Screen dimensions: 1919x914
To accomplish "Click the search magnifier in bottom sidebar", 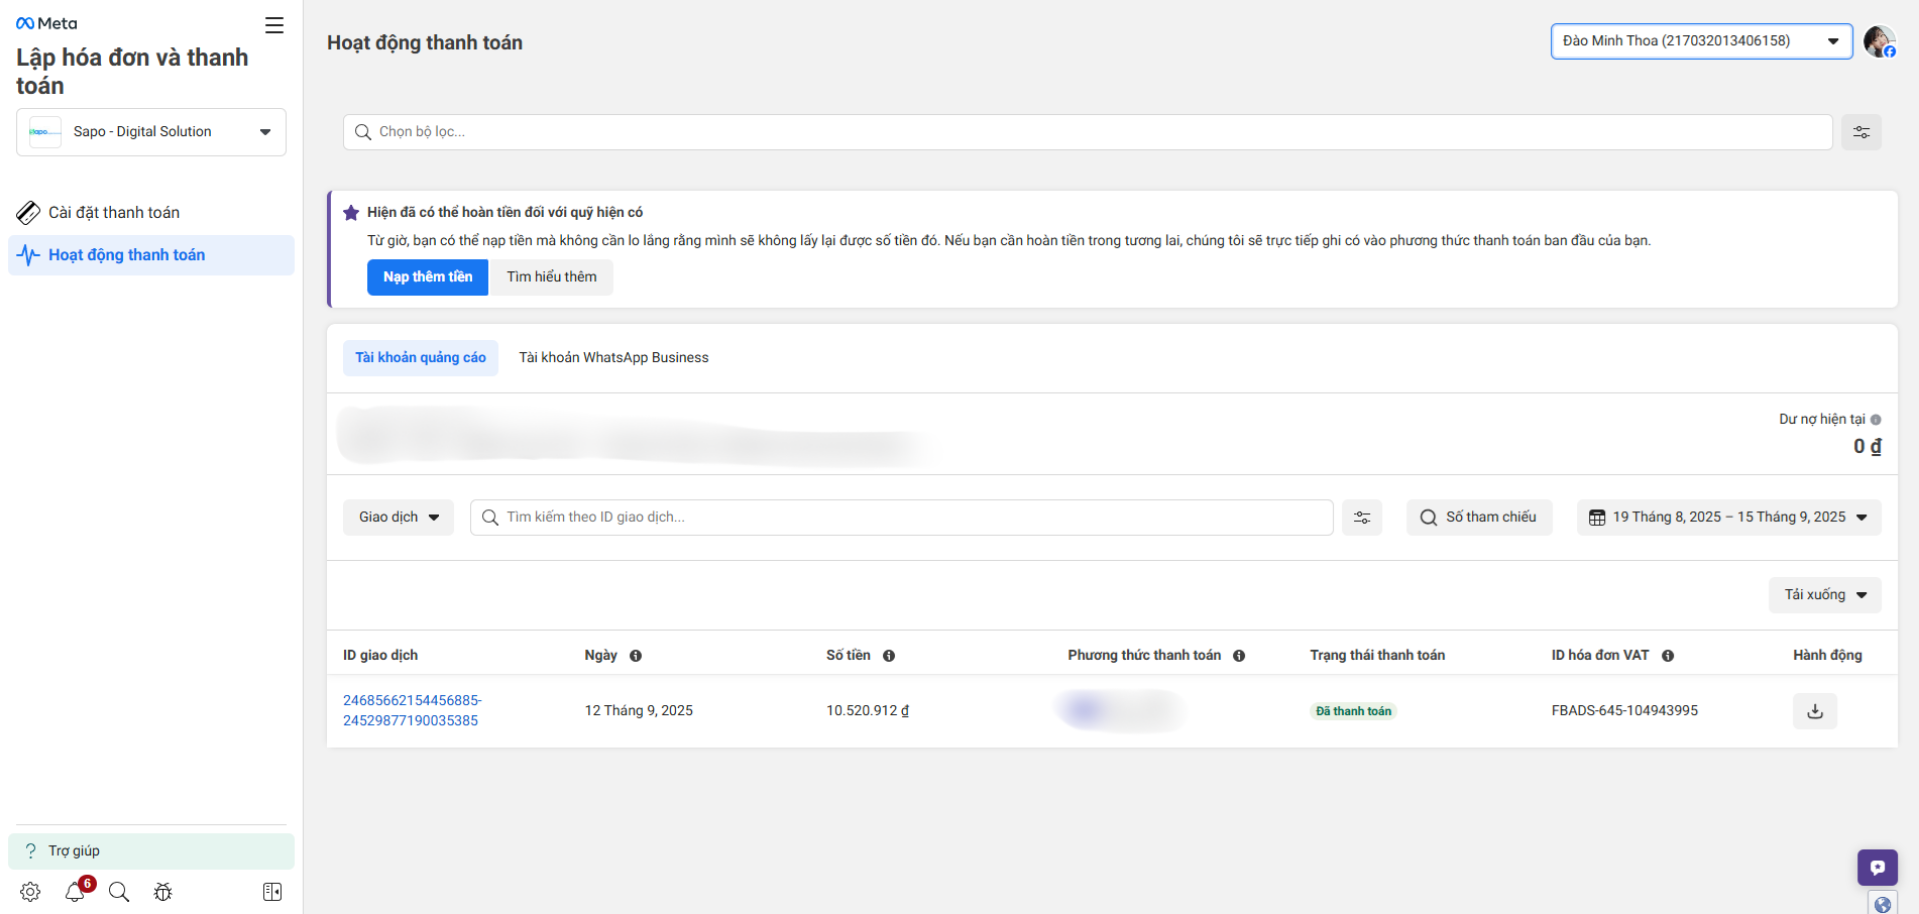I will [119, 892].
